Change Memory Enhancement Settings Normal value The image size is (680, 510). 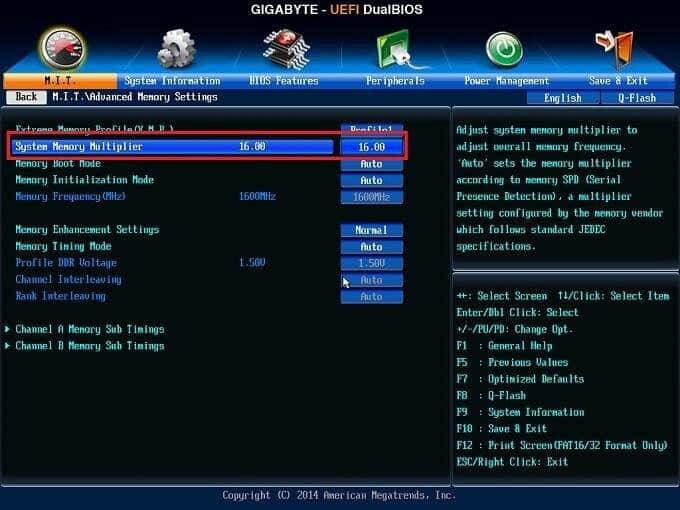point(371,230)
